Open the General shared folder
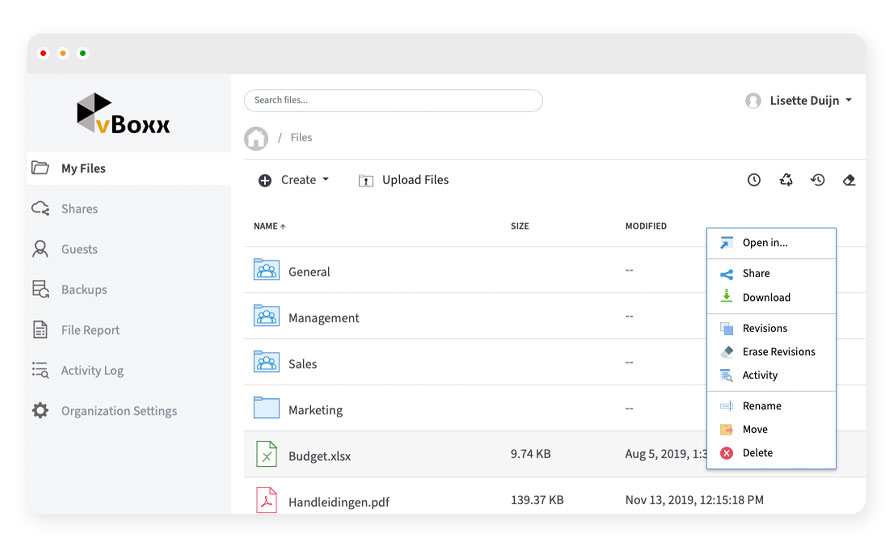This screenshot has width=895, height=542. point(309,271)
